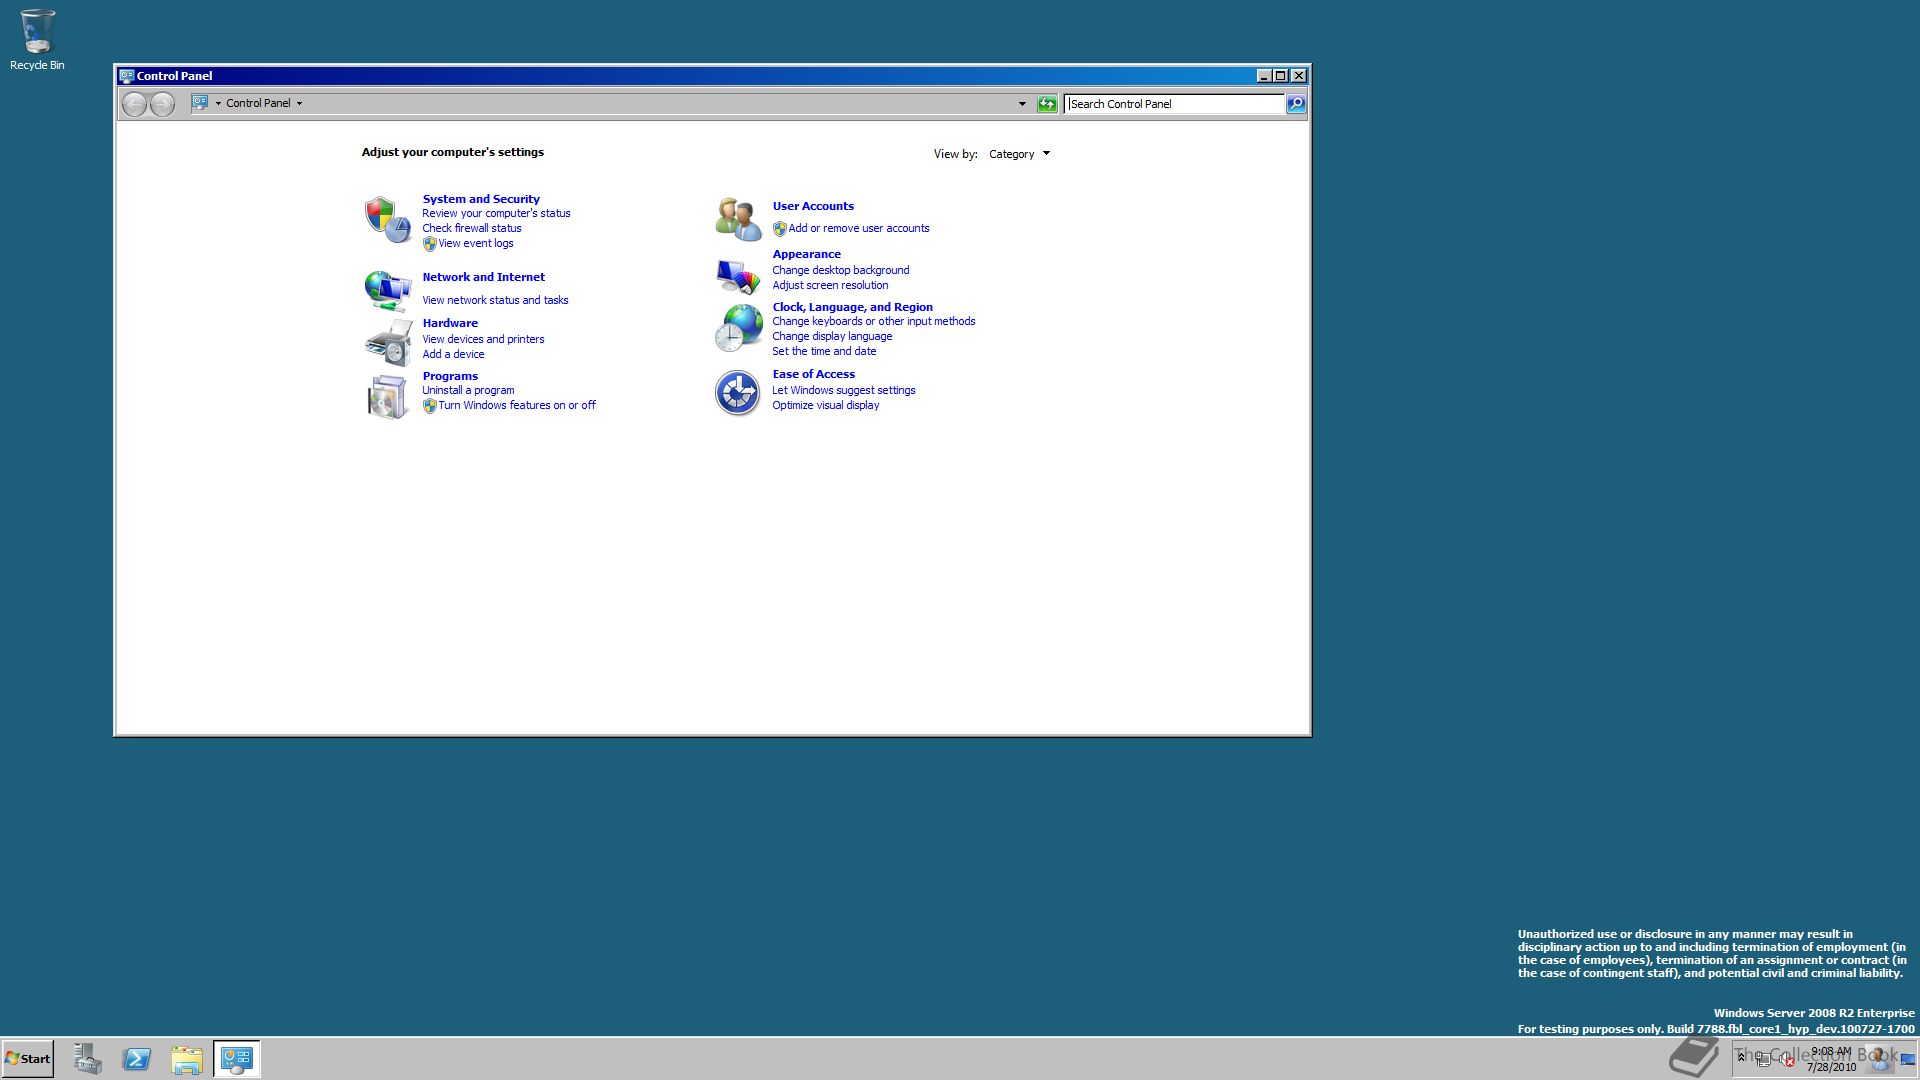Viewport: 1920px width, 1080px height.
Task: Click Optimize visual display link
Action: (x=826, y=405)
